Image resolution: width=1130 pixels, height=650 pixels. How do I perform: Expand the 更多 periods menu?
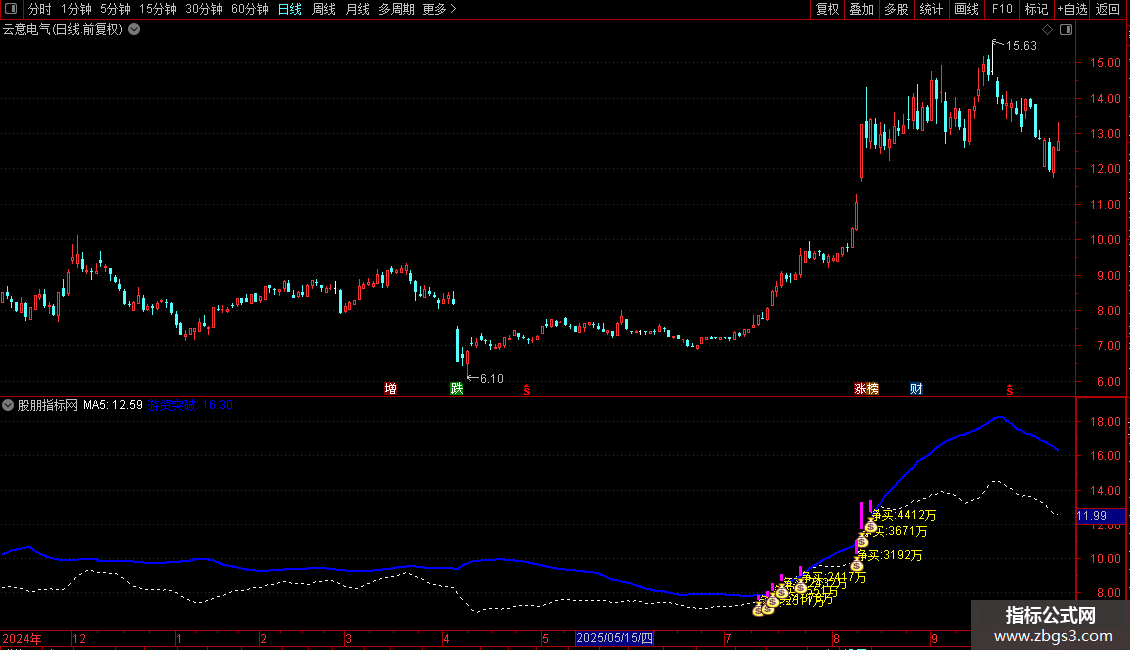(x=439, y=9)
